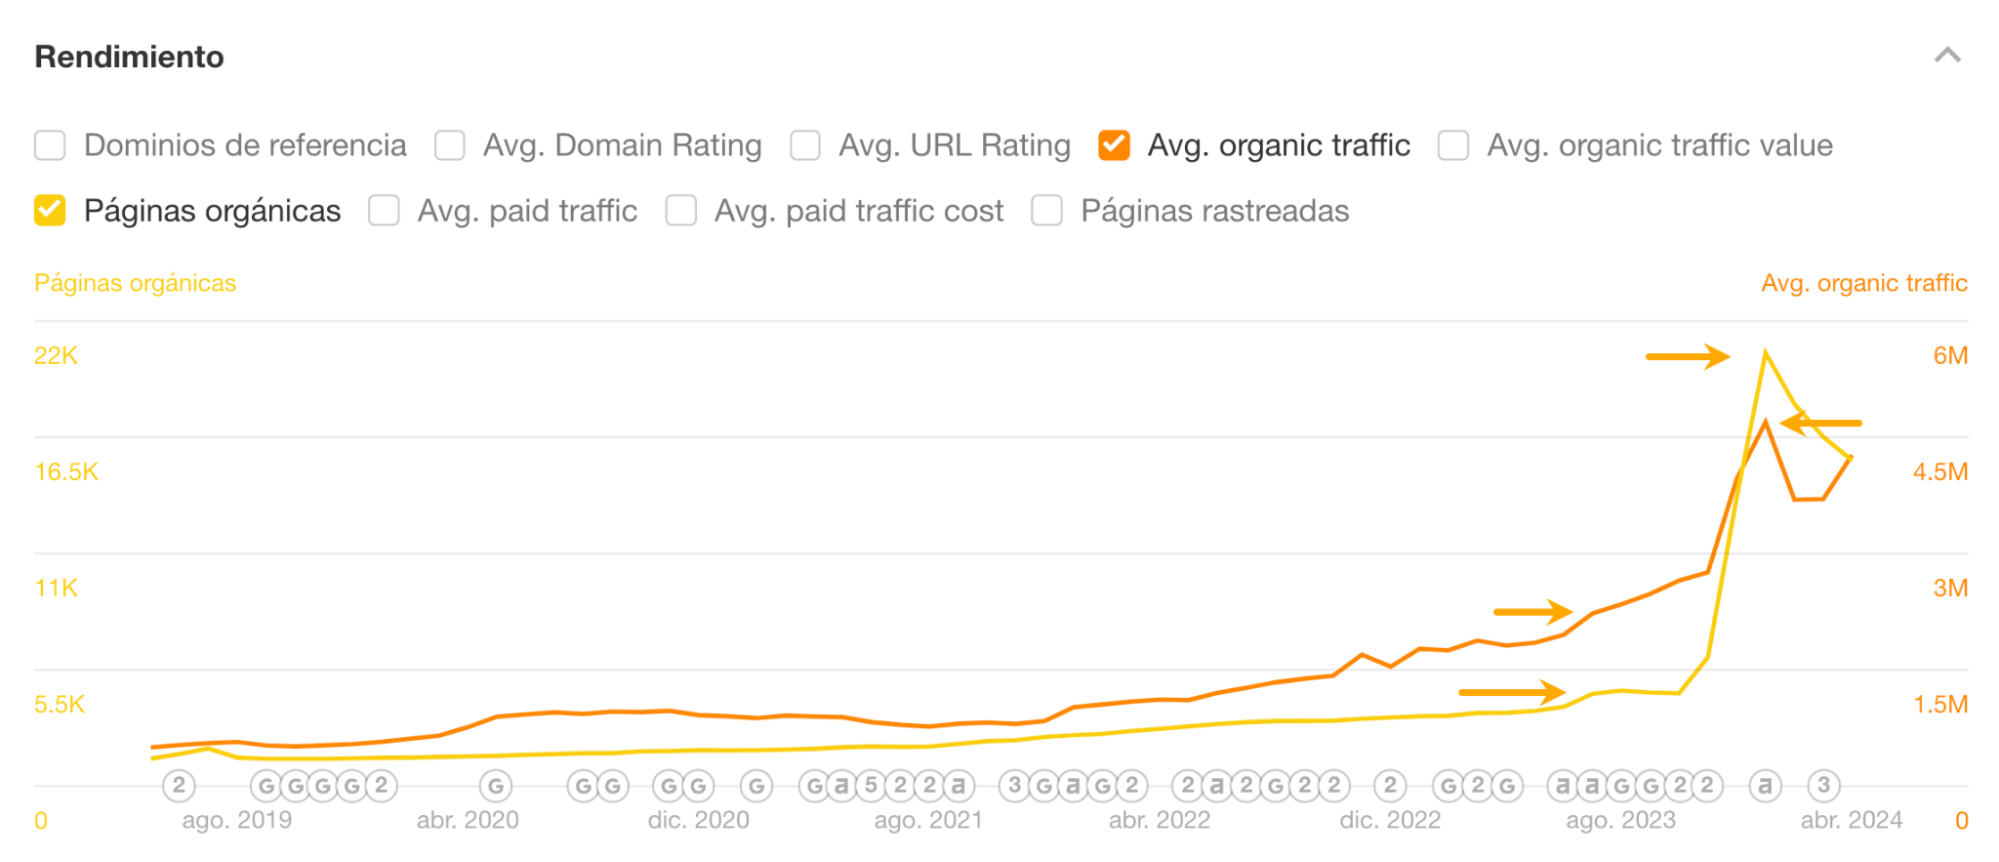The image size is (1999, 862).
Task: Check Páginas rastreadas
Action: pyautogui.click(x=1047, y=210)
